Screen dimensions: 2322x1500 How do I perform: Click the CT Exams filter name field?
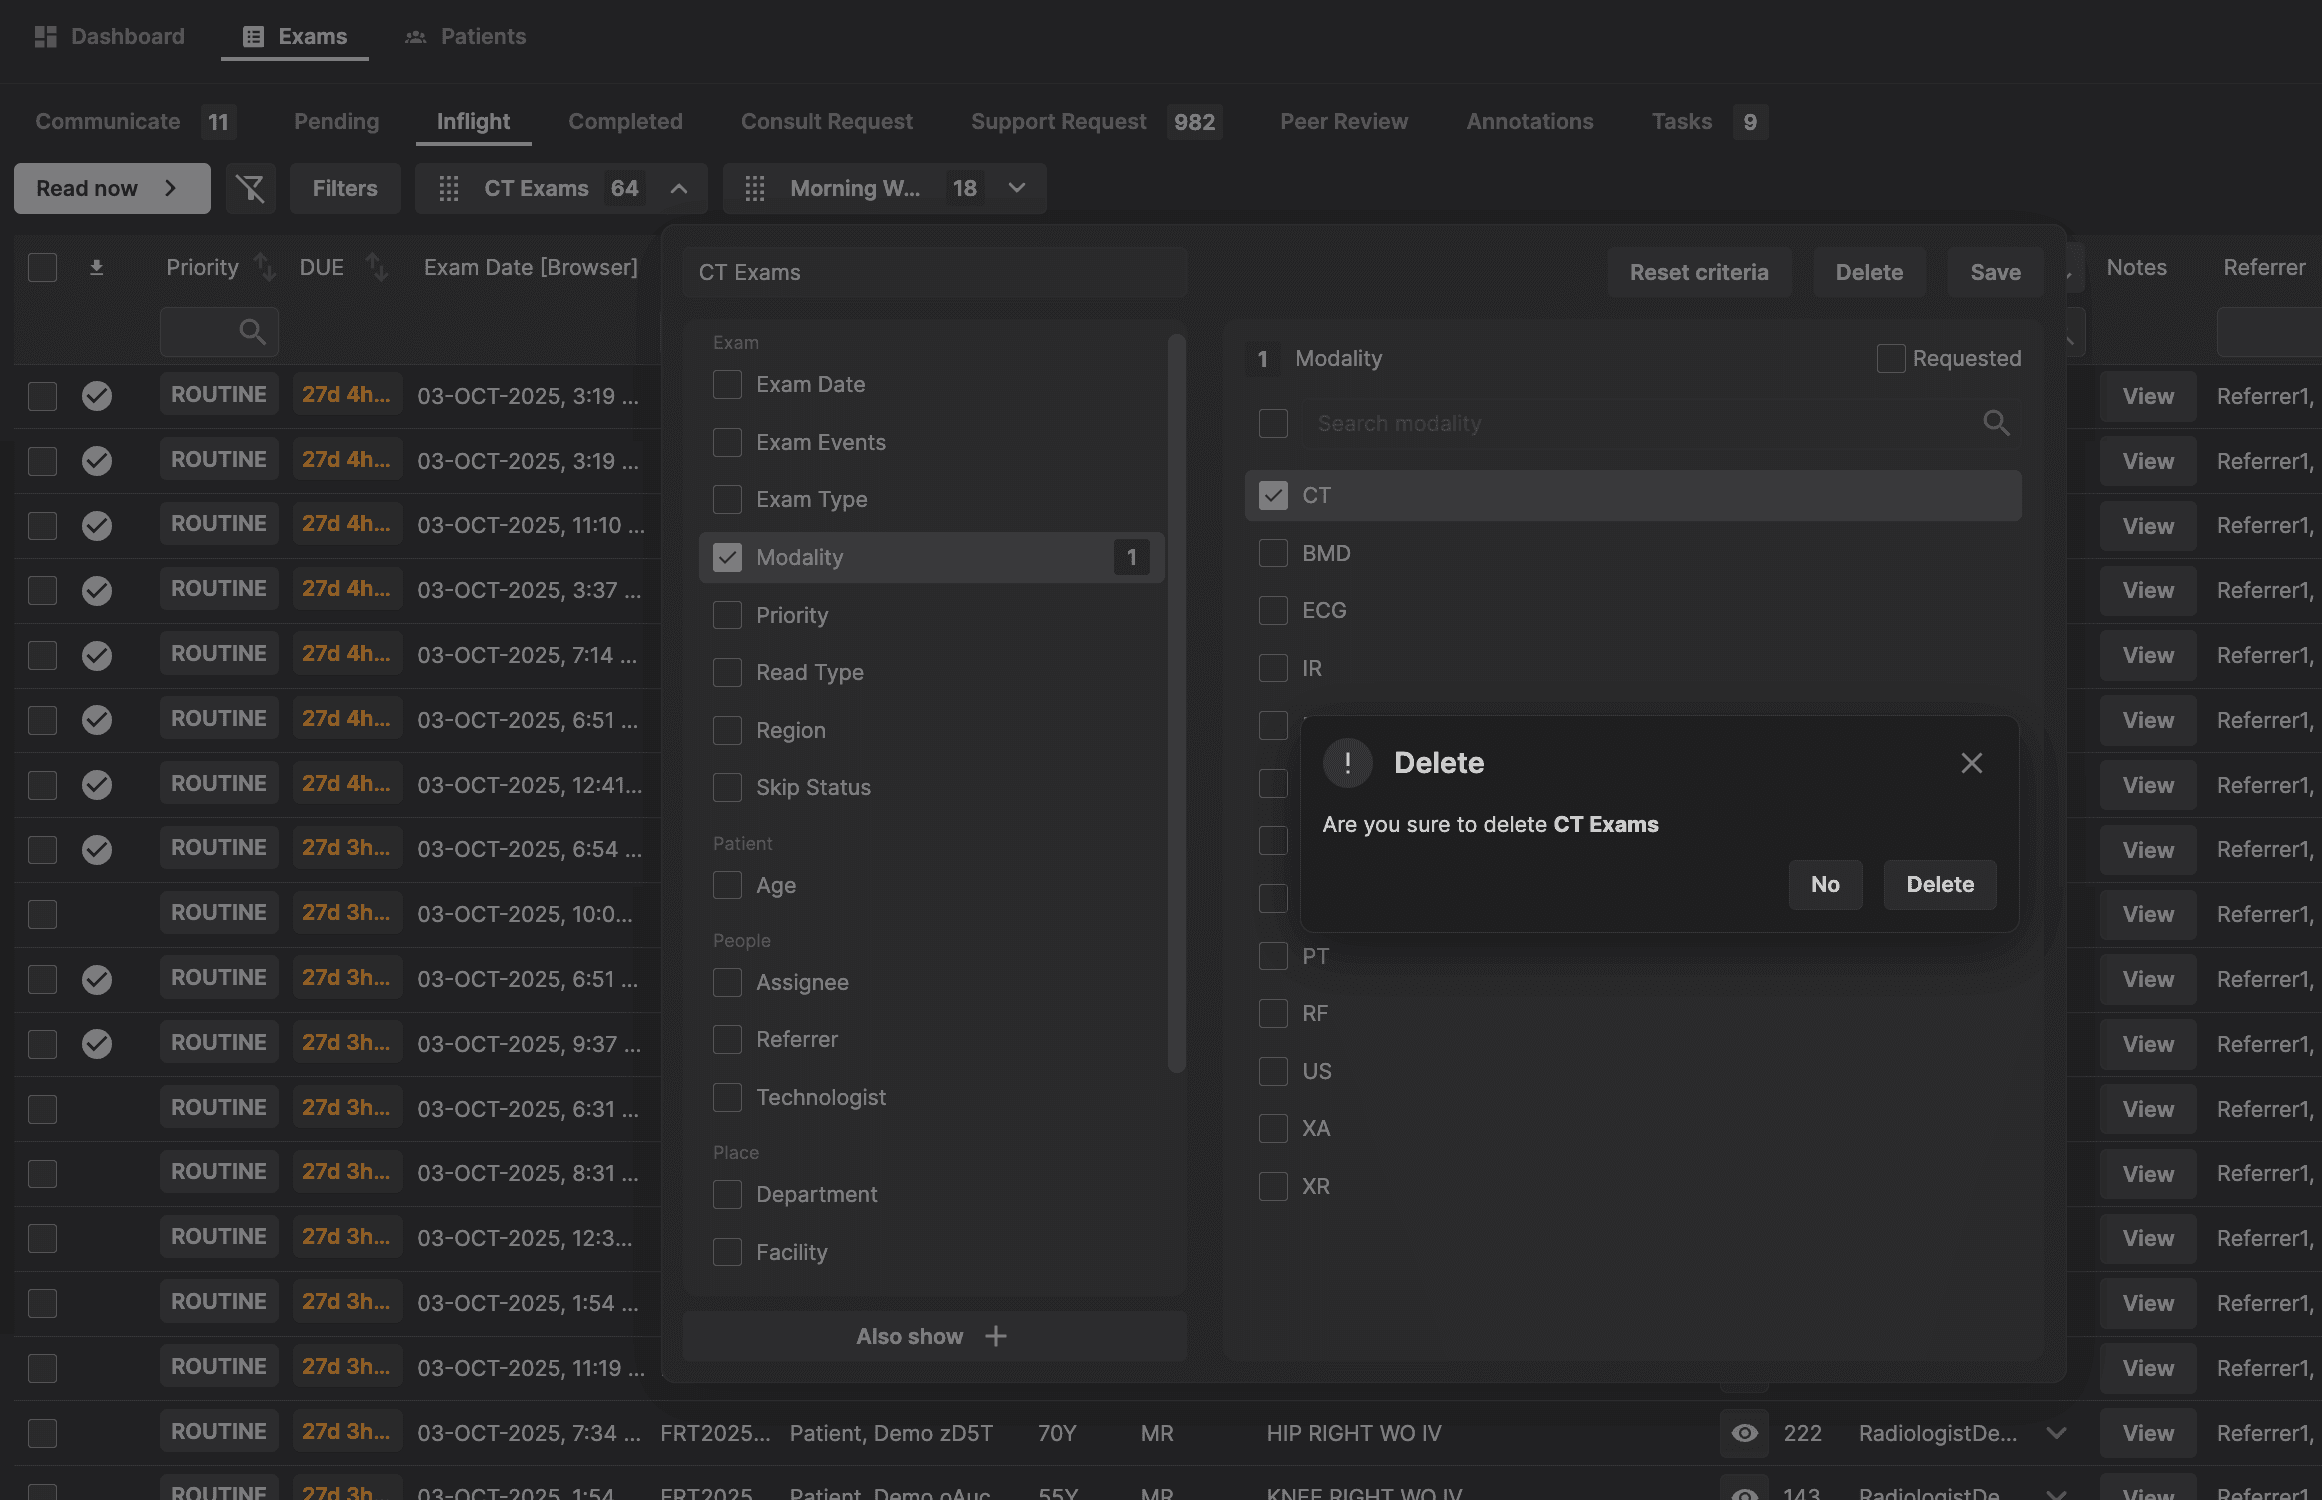(934, 272)
